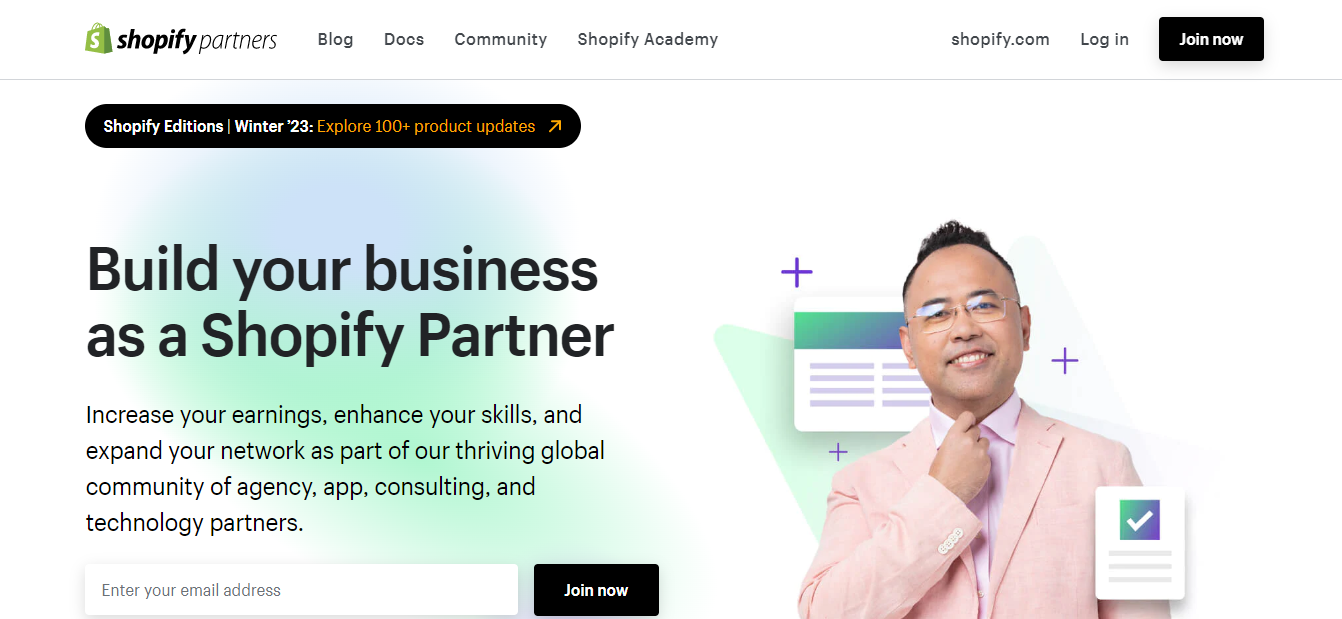
Task: Click the large purple plus icon above card
Action: click(797, 272)
